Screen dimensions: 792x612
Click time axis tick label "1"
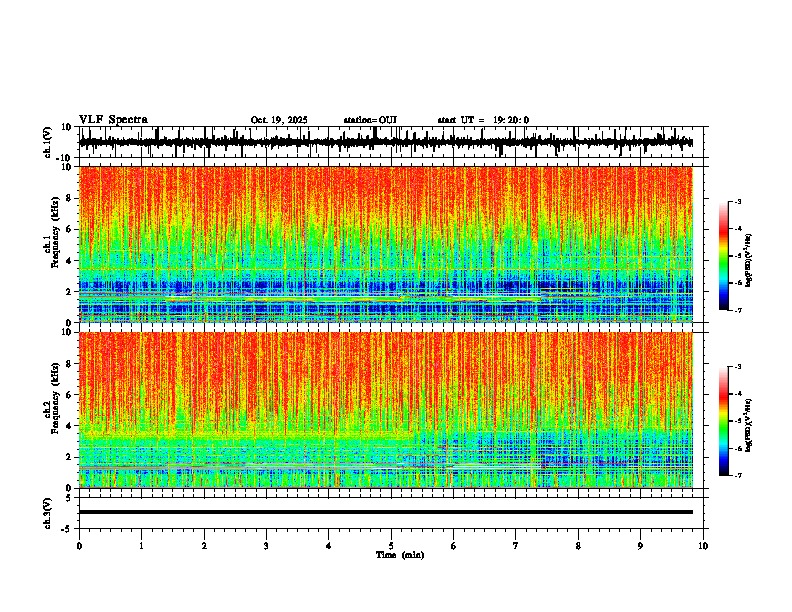pyautogui.click(x=141, y=546)
